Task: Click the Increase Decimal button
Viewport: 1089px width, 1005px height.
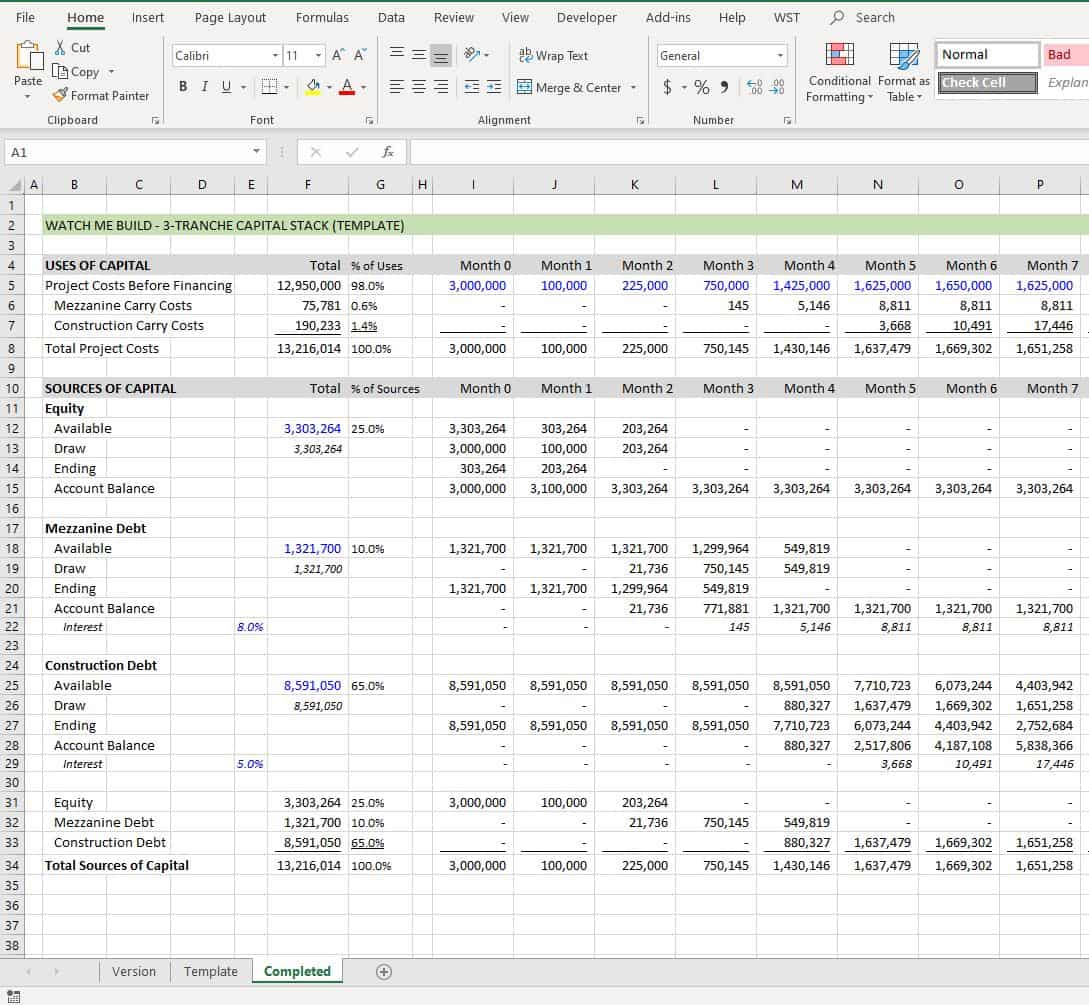Action: coord(754,87)
